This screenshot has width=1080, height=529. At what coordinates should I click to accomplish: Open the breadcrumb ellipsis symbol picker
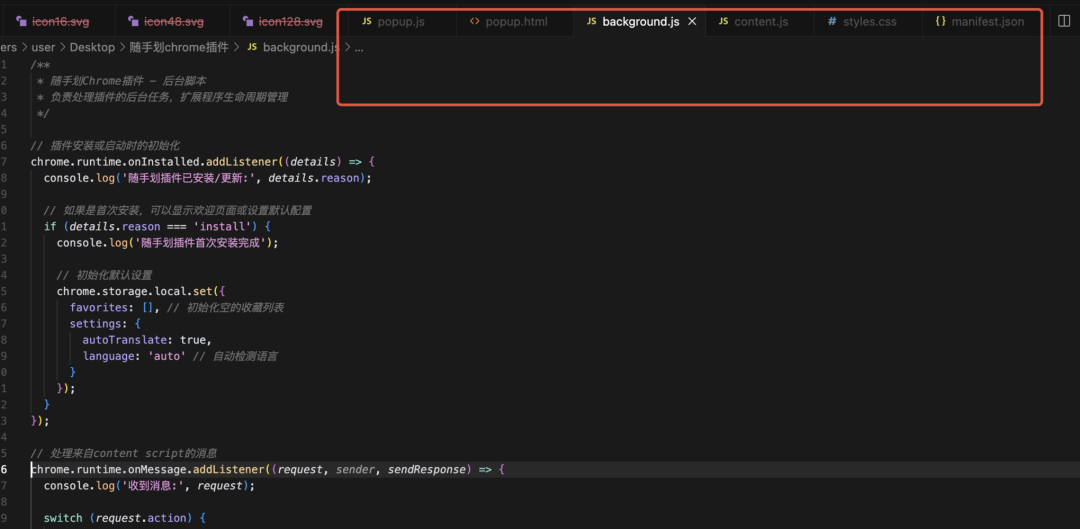pyautogui.click(x=359, y=47)
